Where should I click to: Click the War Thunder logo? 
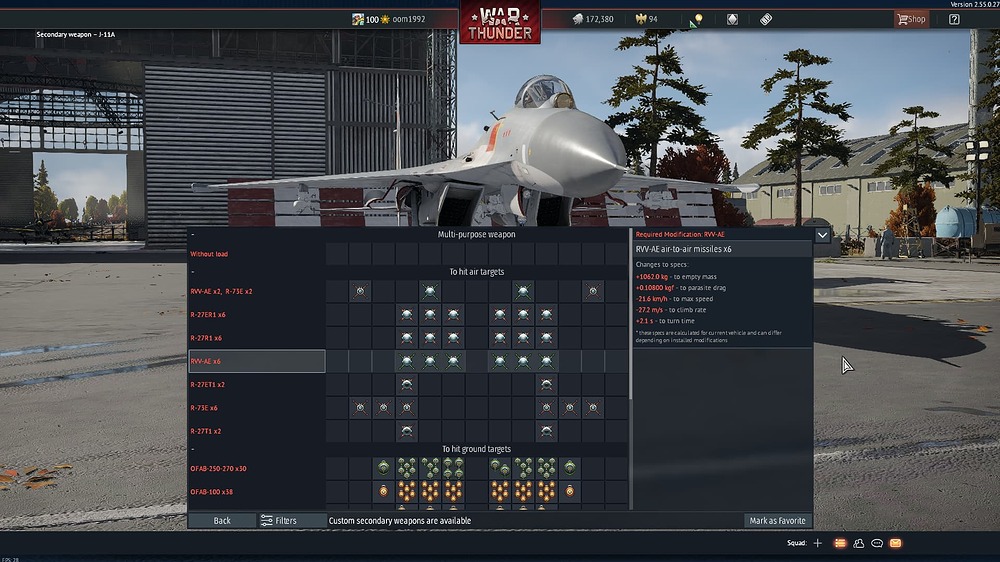[x=500, y=24]
